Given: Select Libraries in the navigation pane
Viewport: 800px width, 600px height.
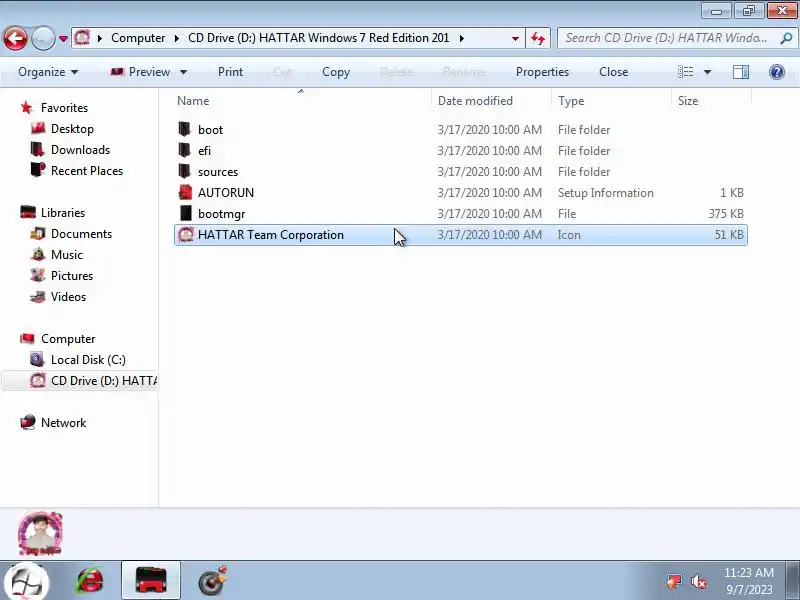Looking at the screenshot, I should coord(63,212).
